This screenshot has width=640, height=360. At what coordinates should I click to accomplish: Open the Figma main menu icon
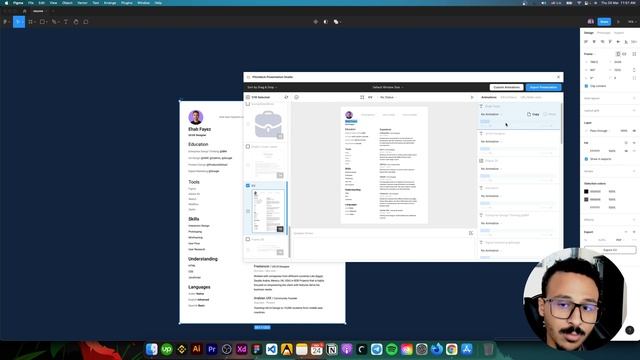(x=5, y=22)
